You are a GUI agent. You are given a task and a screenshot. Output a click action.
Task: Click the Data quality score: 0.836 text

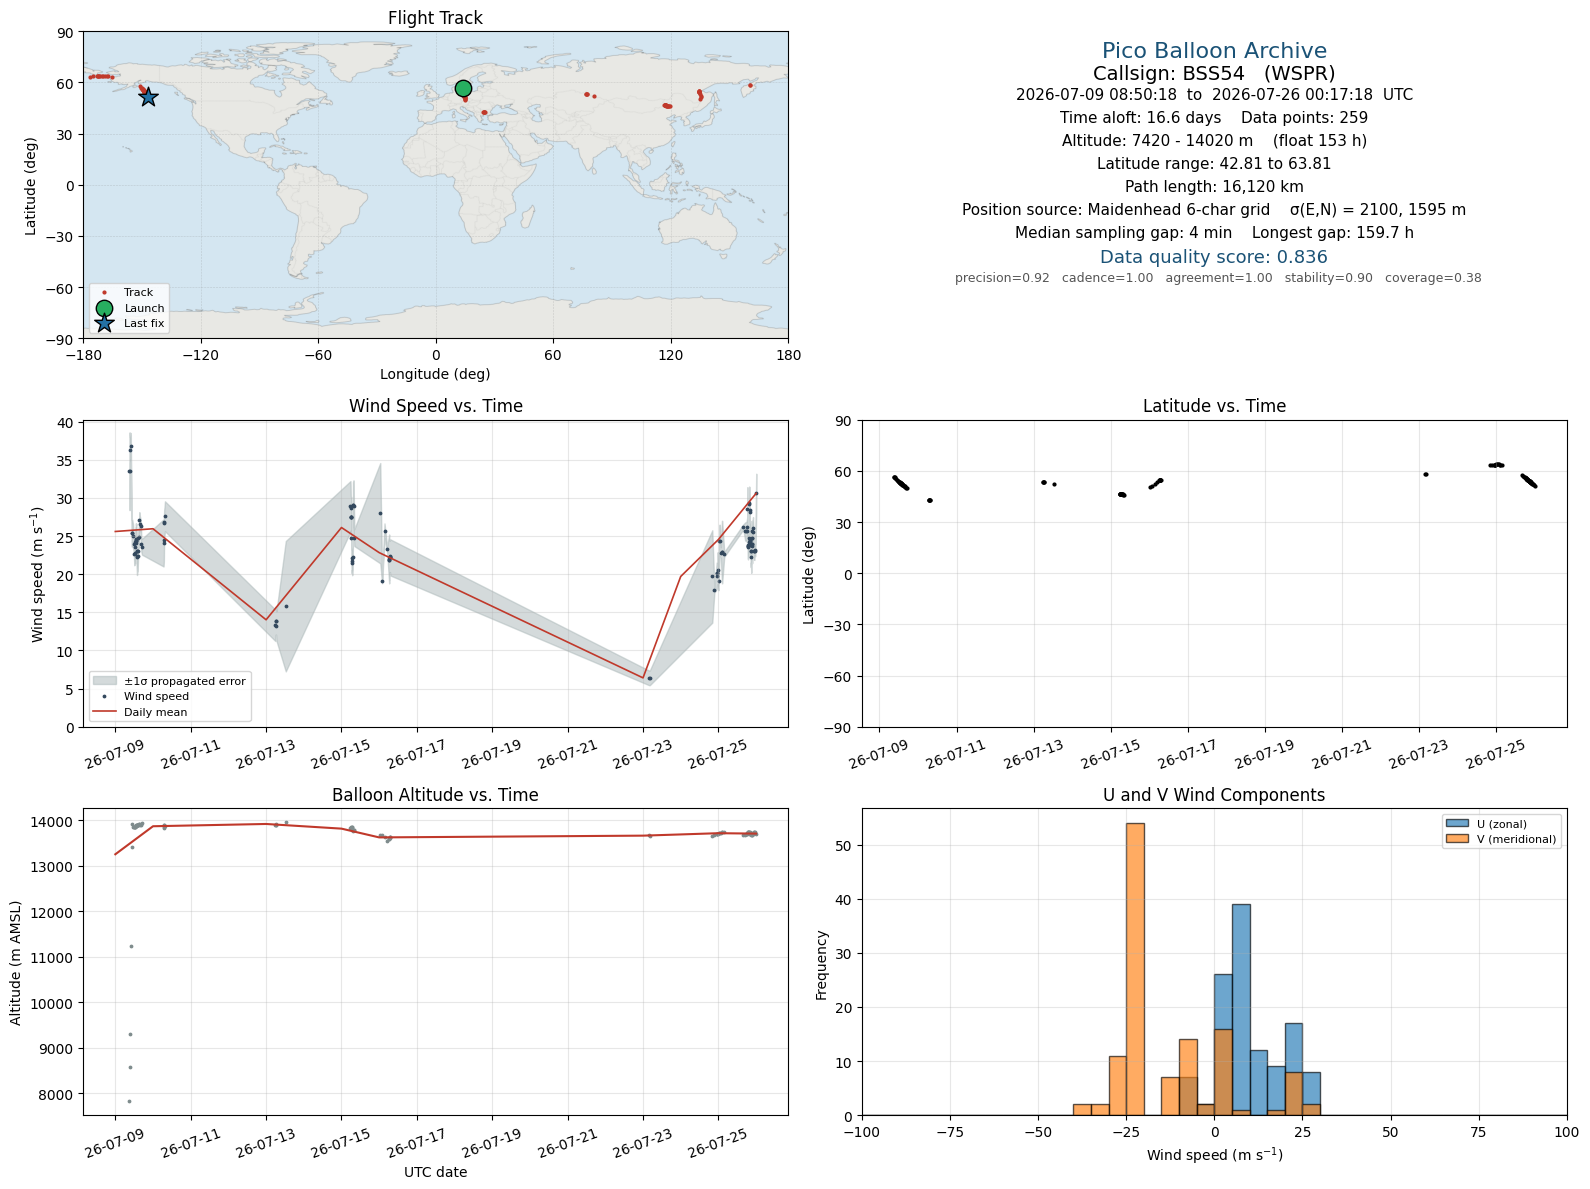click(1214, 257)
